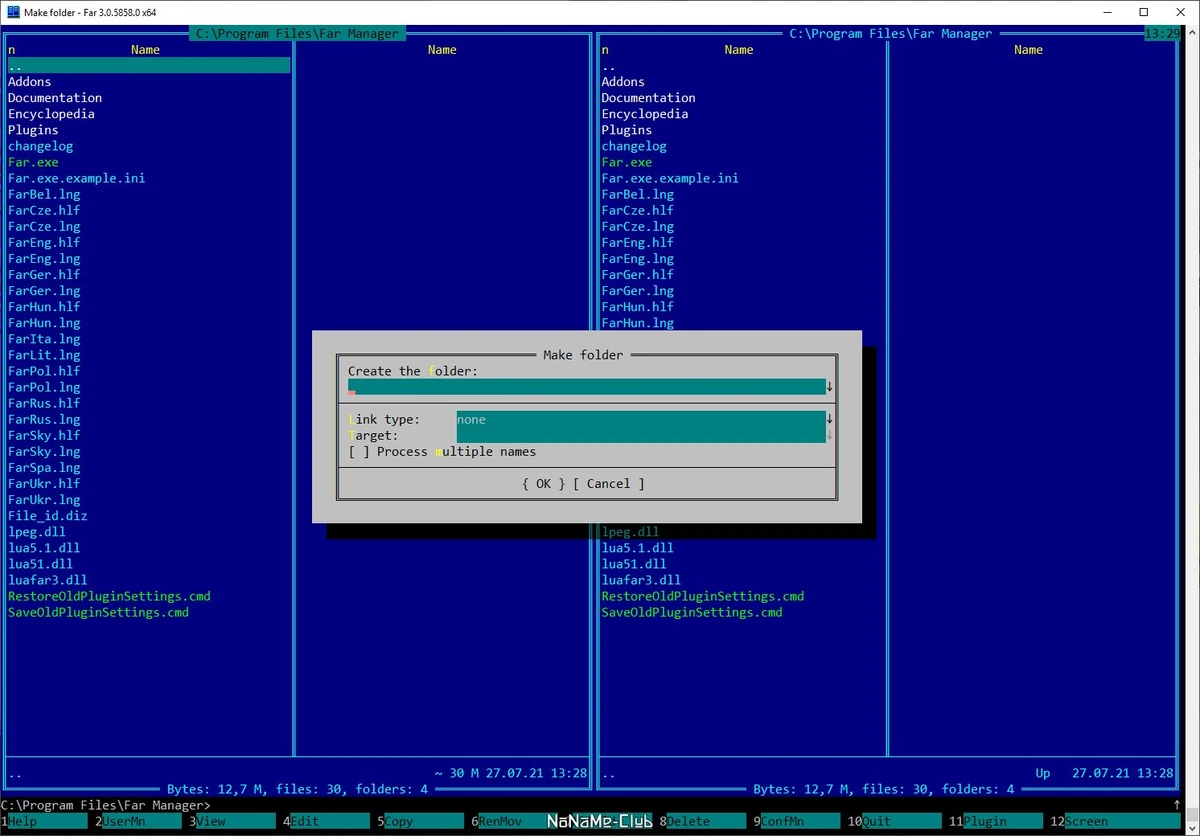The image size is (1200, 836).
Task: Click the Create the folder name field
Action: click(x=586, y=387)
